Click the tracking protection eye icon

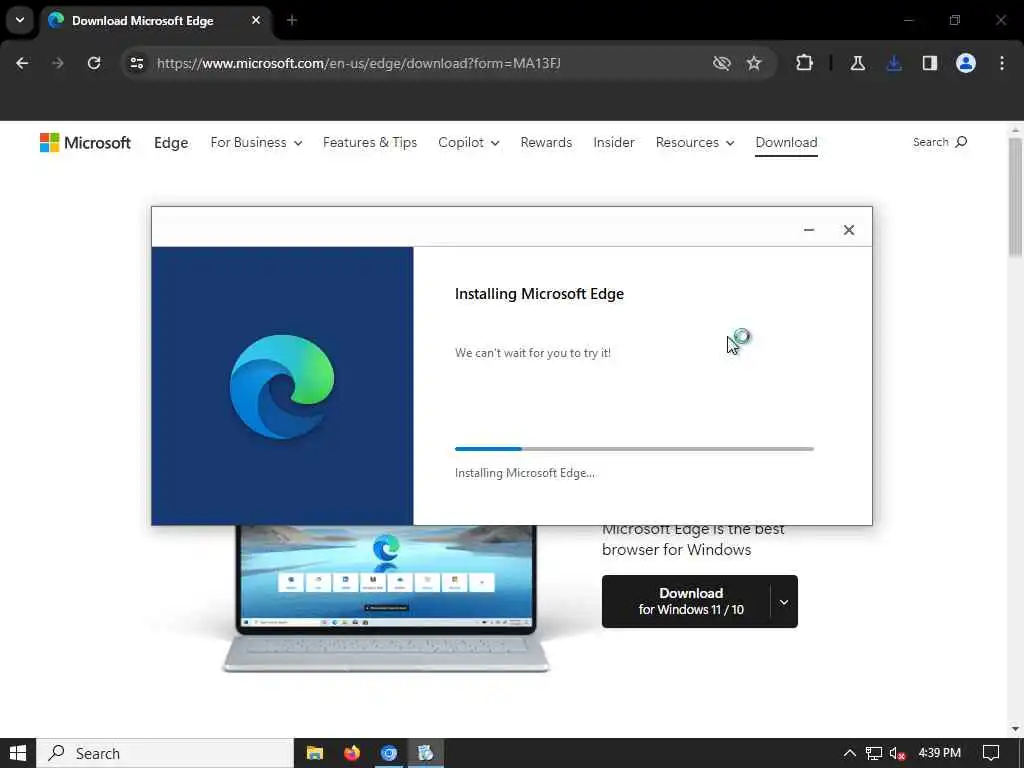[722, 63]
